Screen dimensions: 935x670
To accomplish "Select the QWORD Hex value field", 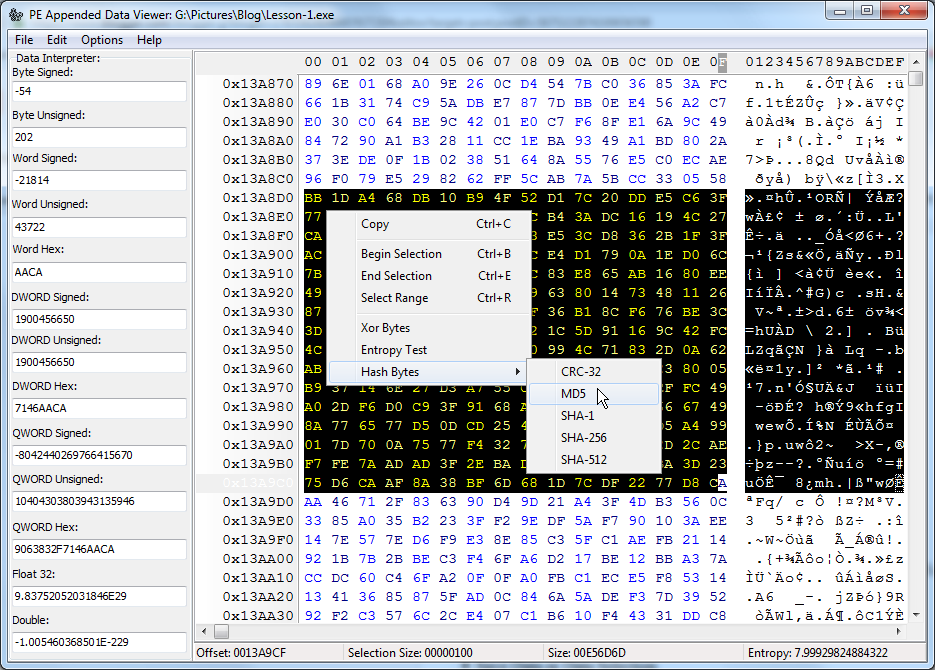I will click(x=97, y=549).
